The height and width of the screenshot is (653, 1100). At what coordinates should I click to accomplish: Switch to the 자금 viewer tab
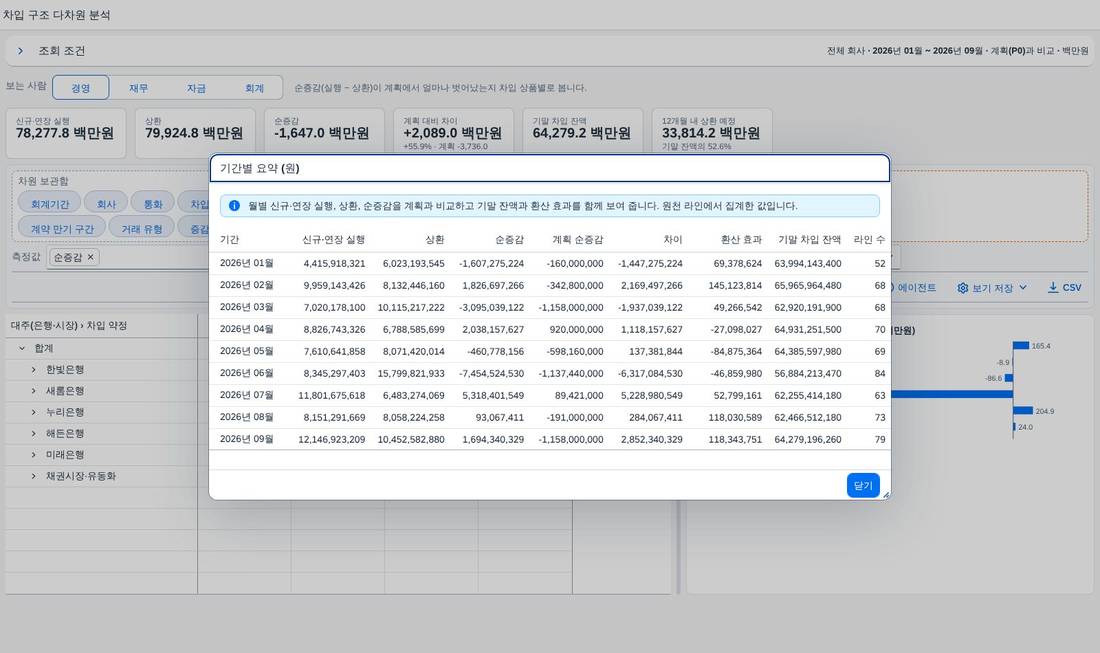196,88
